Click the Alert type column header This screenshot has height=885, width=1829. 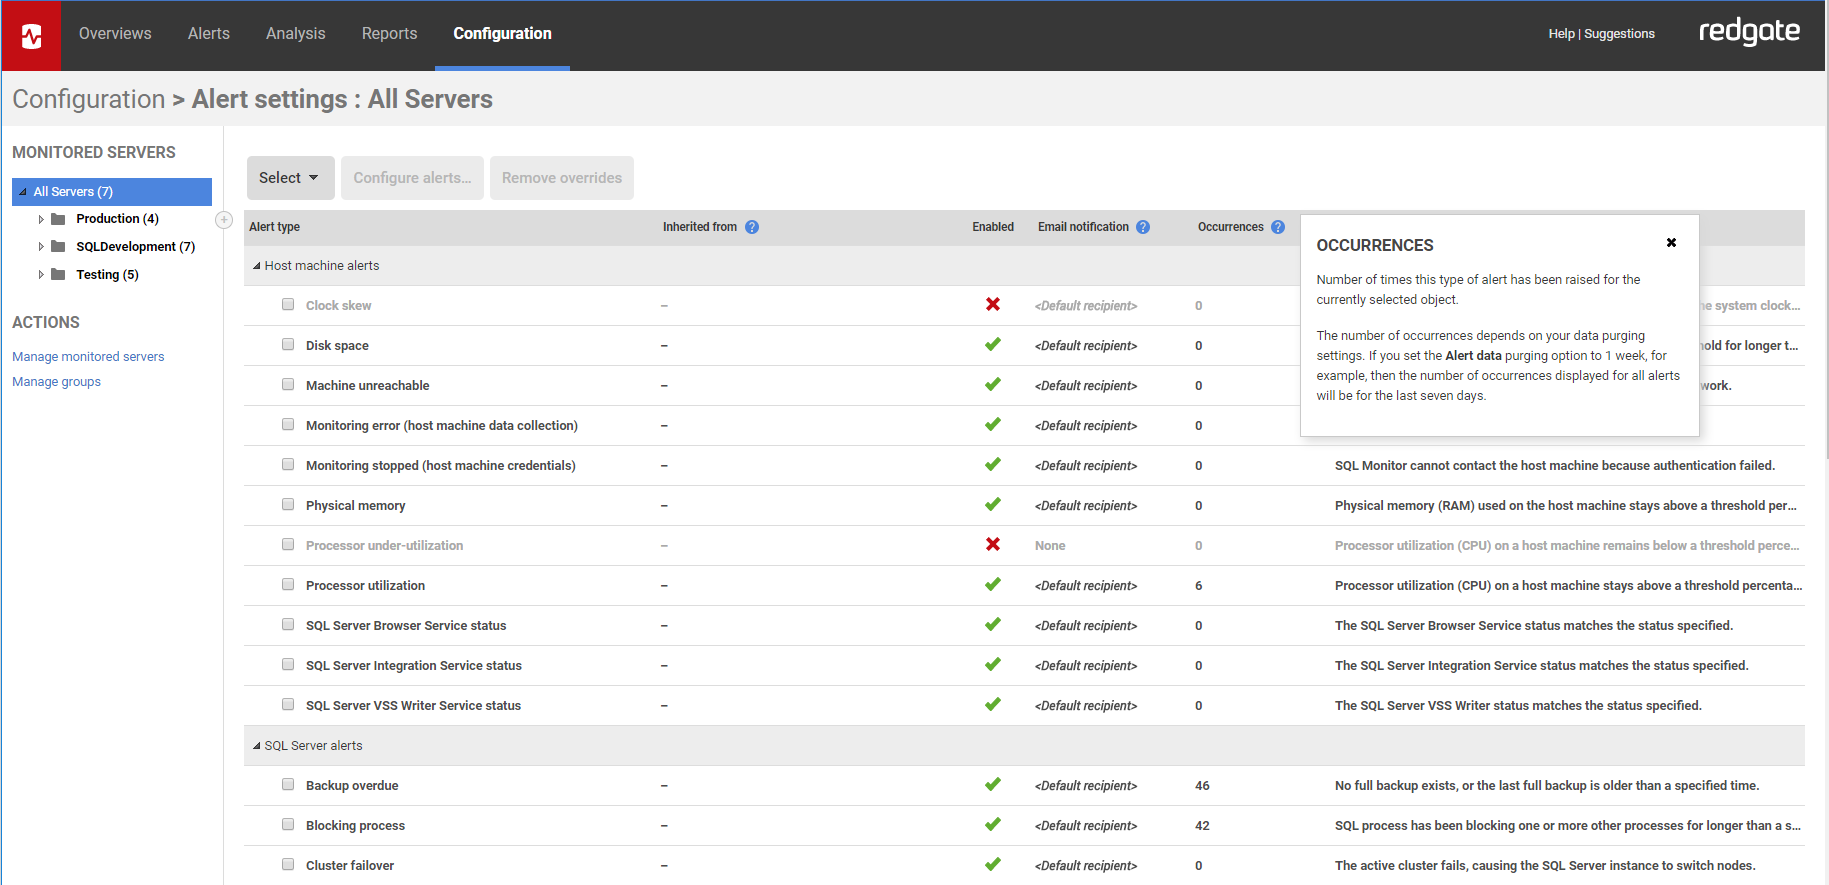274,227
